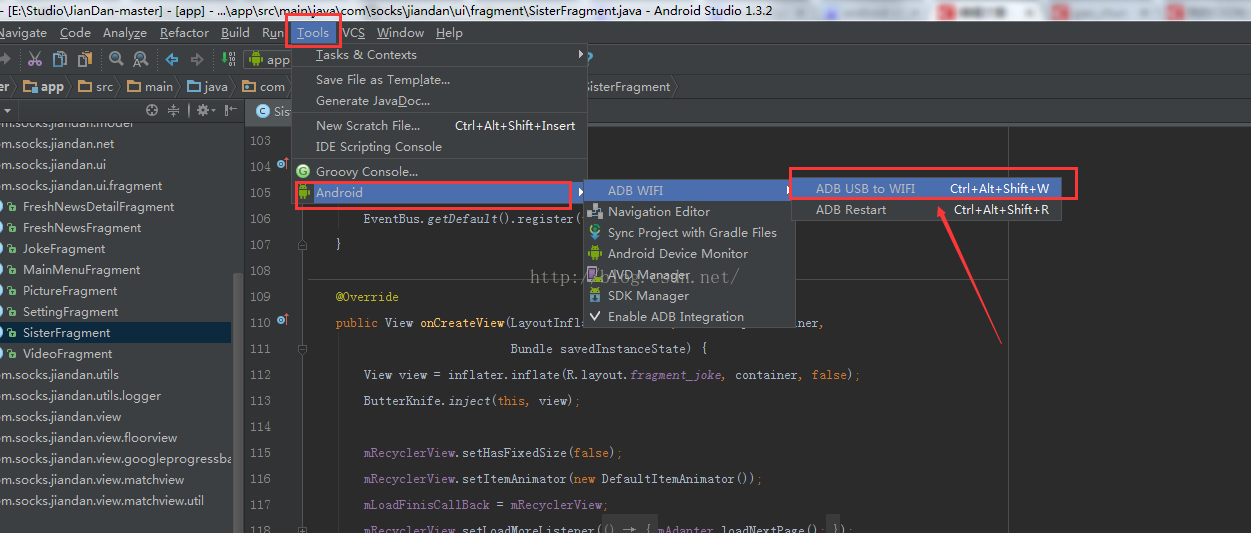Click override gutter icon on line 110
Viewport: 1251px width, 533px height.
283,322
